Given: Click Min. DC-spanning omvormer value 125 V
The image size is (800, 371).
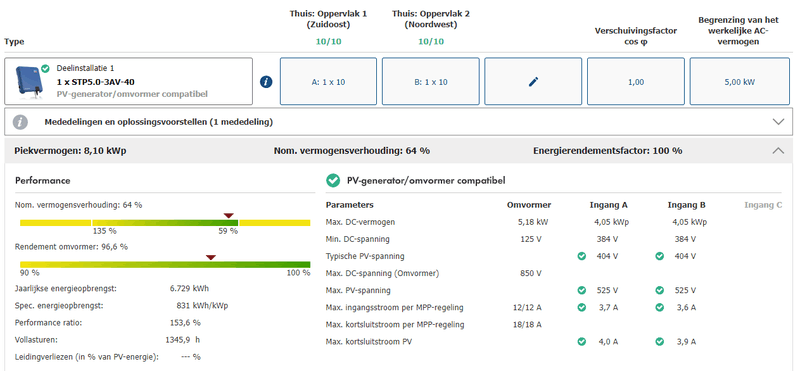Looking at the screenshot, I should 532,239.
